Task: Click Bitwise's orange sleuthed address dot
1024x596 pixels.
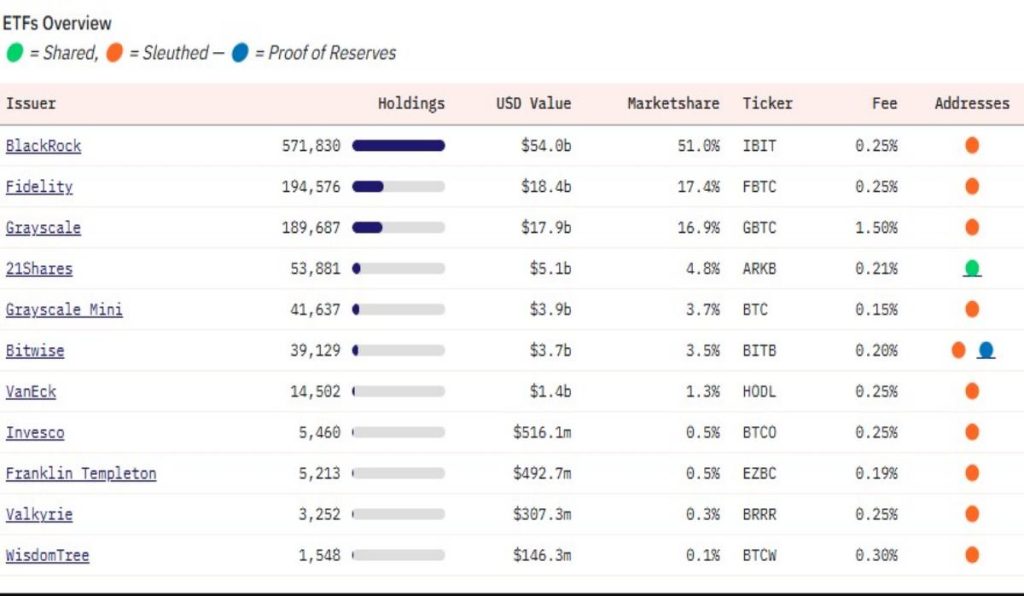Action: (x=958, y=350)
